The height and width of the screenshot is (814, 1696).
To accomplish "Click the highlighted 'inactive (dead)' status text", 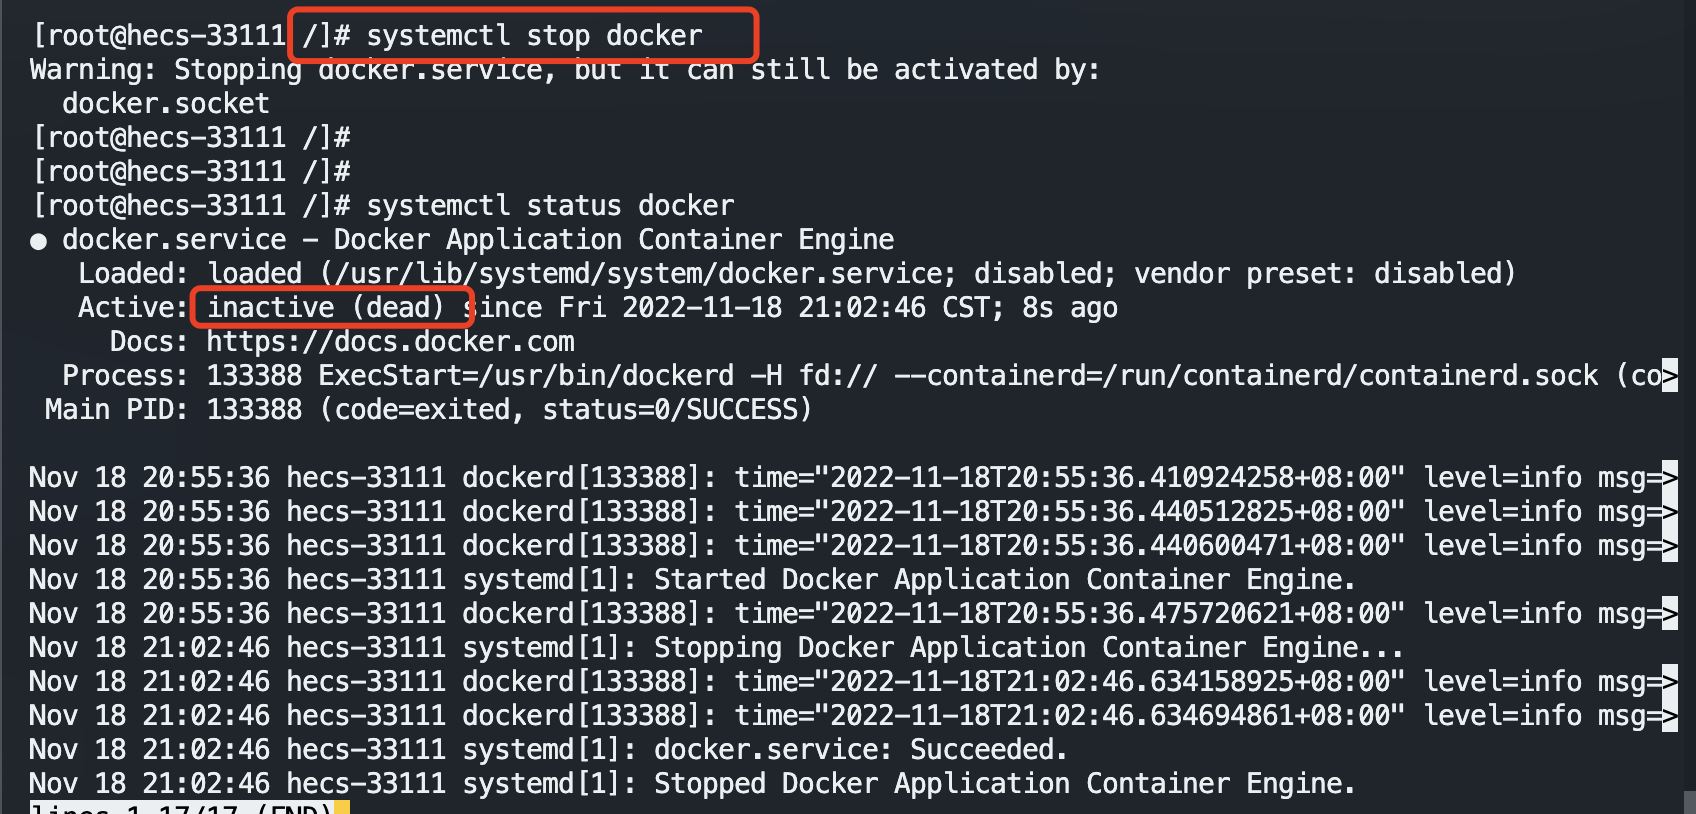I will (x=326, y=308).
